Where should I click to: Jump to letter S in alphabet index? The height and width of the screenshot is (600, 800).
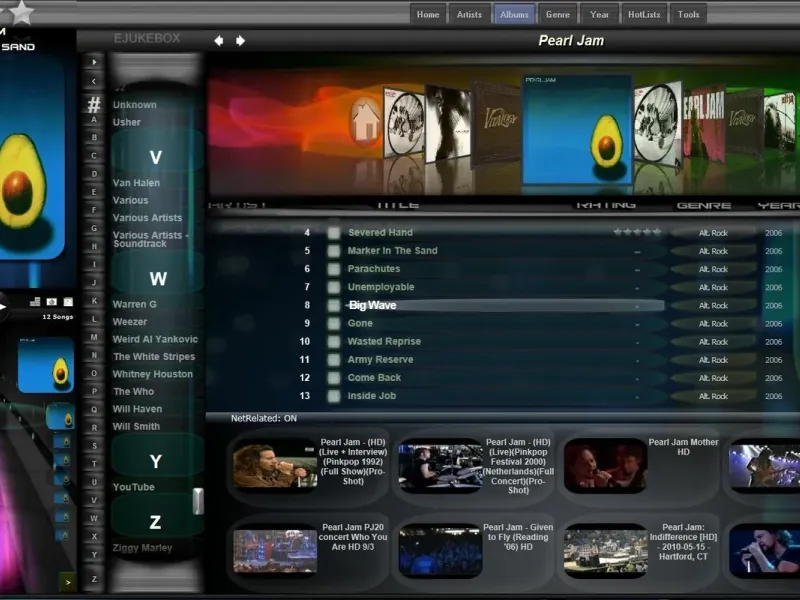[x=94, y=446]
